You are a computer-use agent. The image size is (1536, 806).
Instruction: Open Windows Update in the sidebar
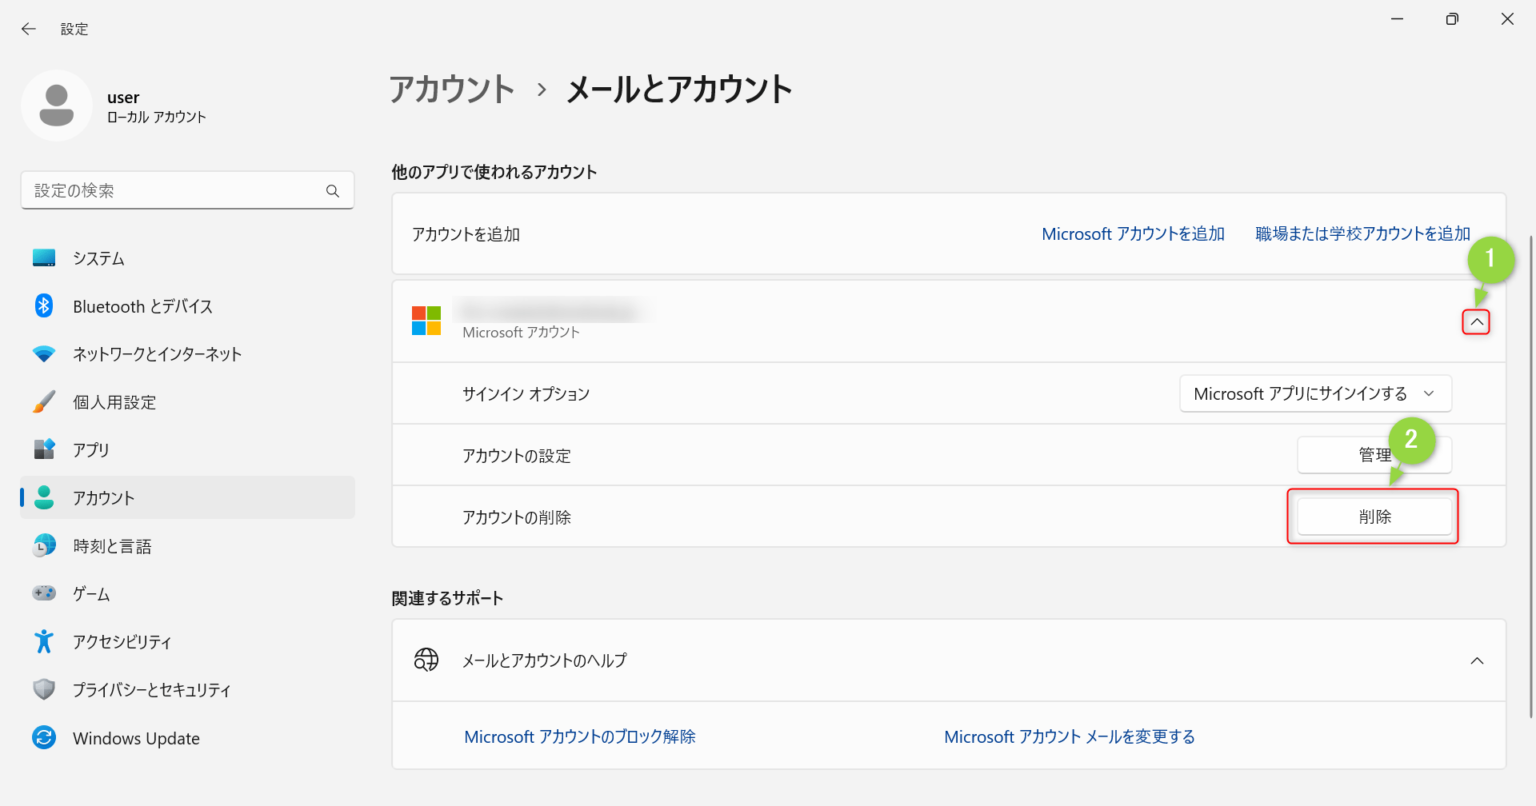click(136, 738)
